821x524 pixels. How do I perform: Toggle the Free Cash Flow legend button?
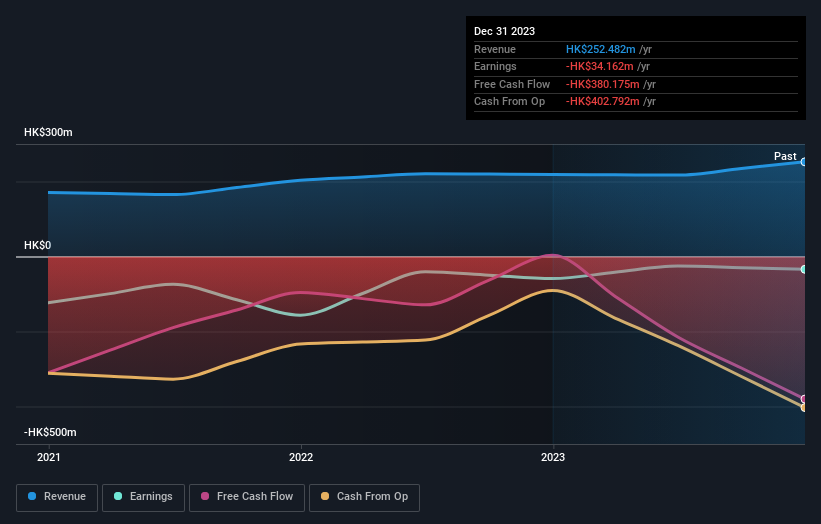click(247, 497)
